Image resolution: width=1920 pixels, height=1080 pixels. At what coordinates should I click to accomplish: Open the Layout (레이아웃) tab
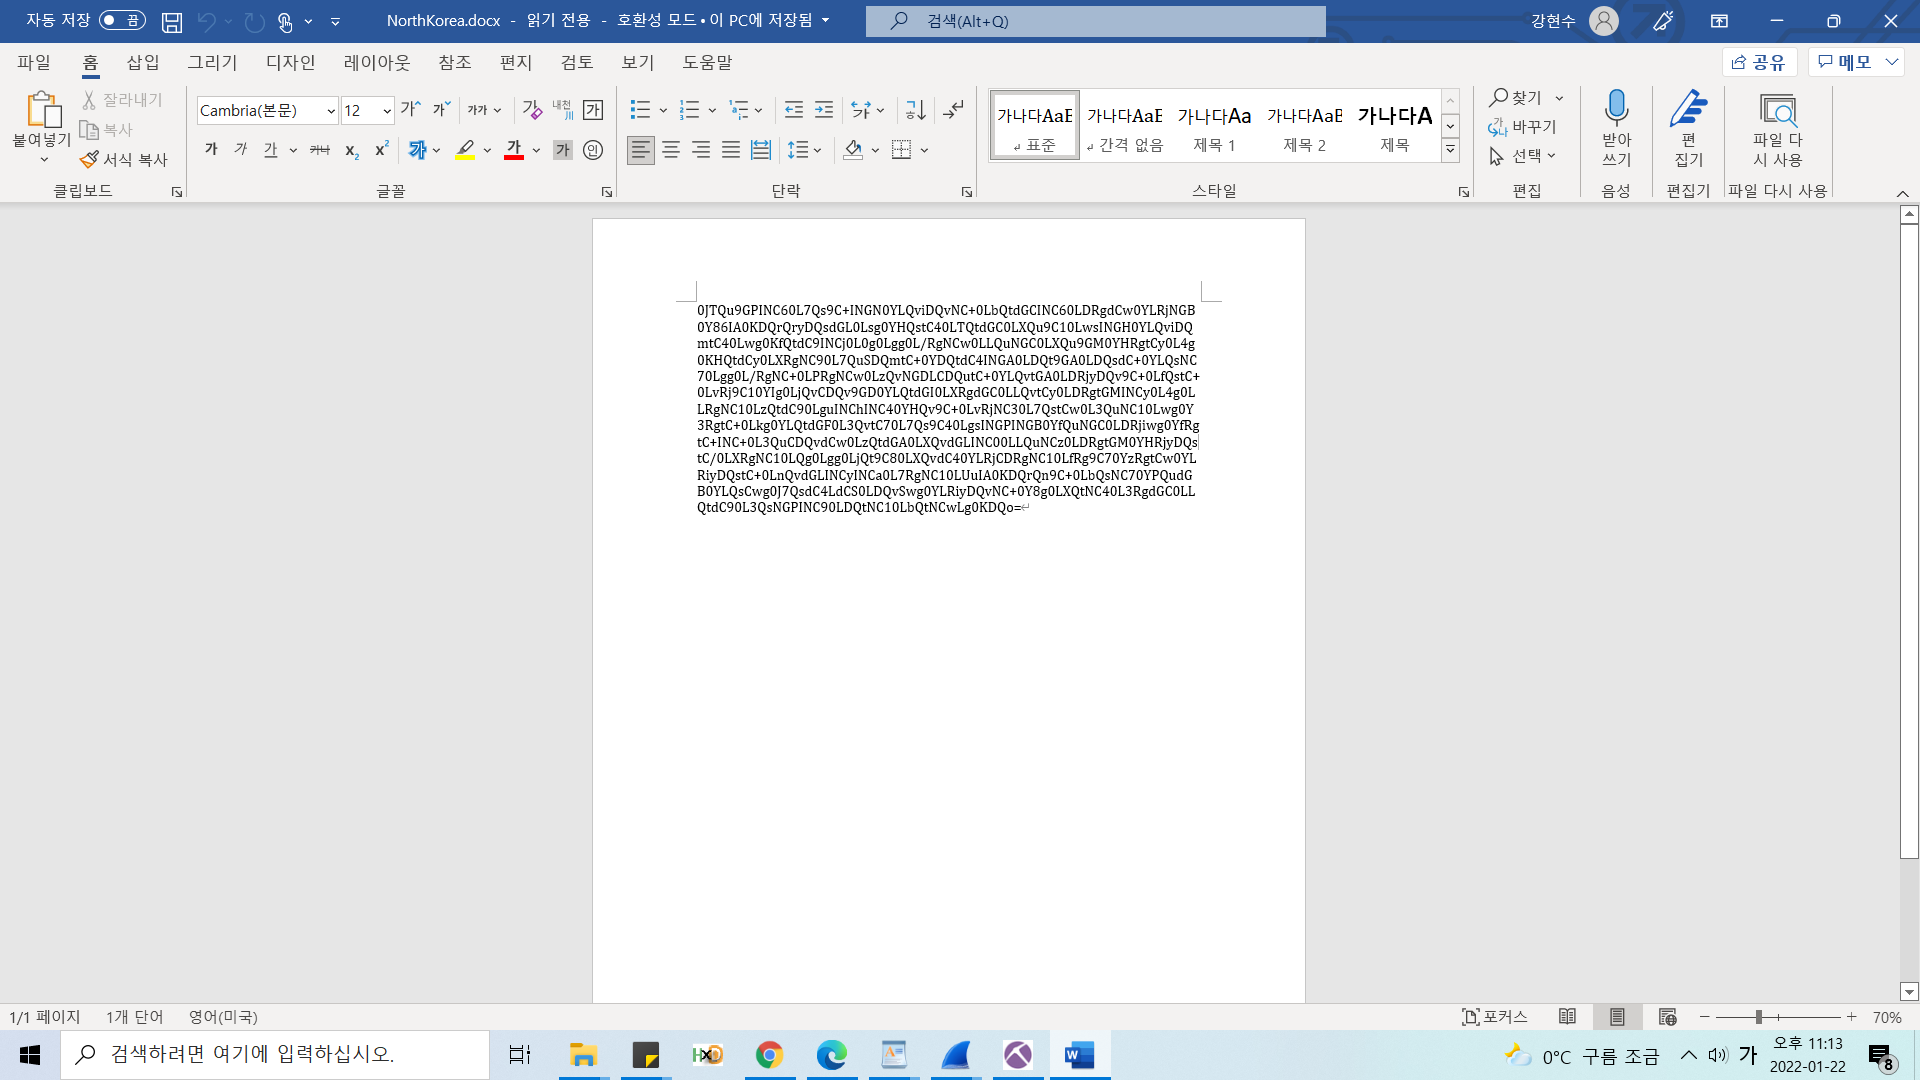(377, 62)
